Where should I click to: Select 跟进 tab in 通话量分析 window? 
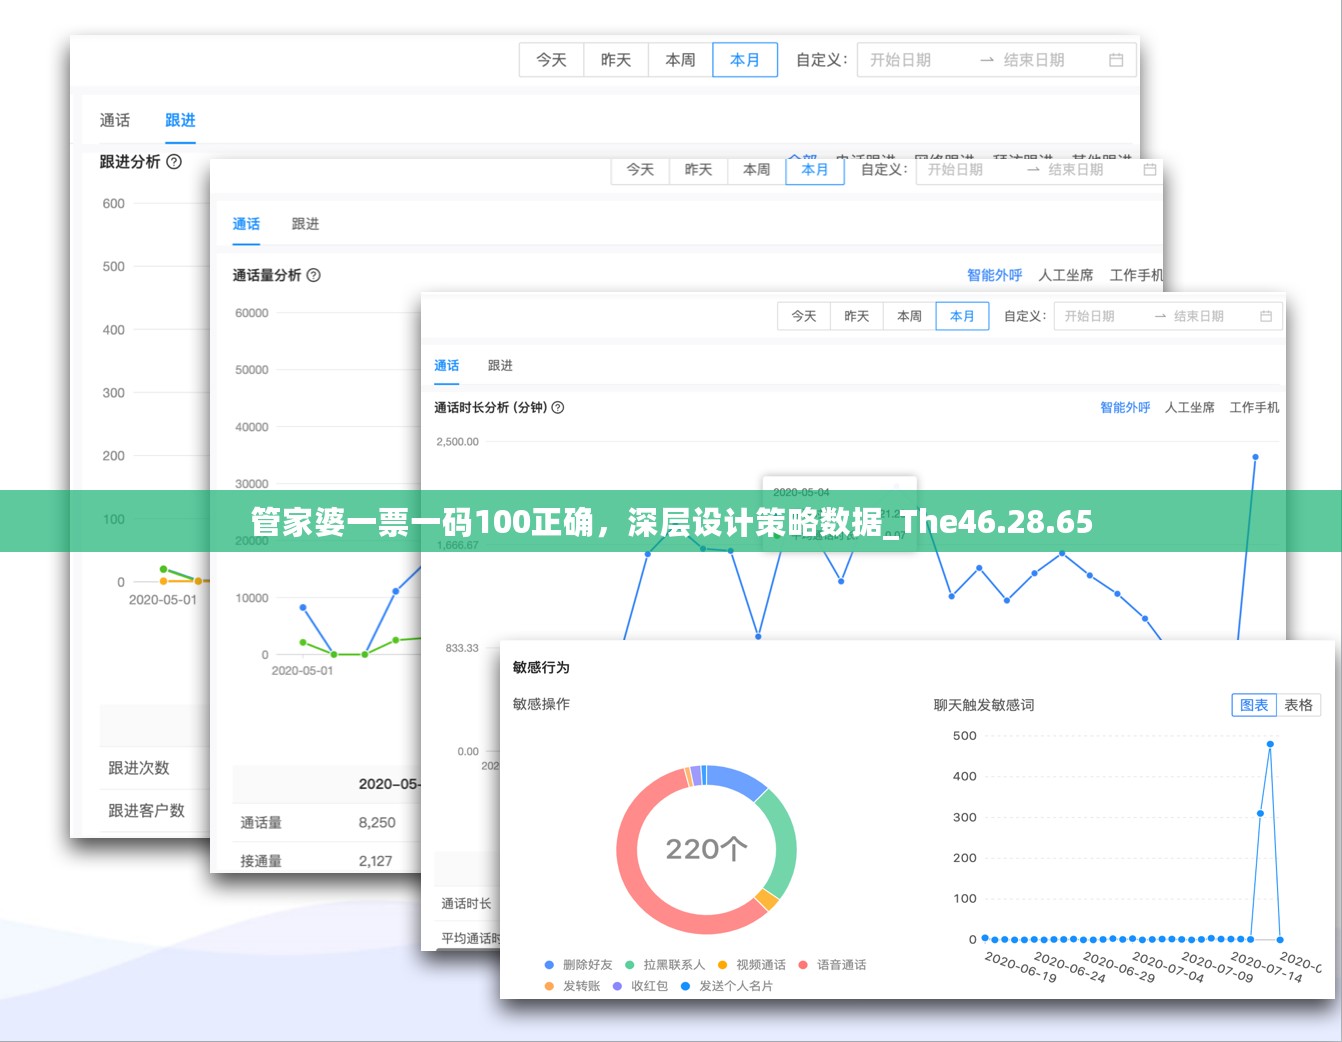(x=305, y=224)
